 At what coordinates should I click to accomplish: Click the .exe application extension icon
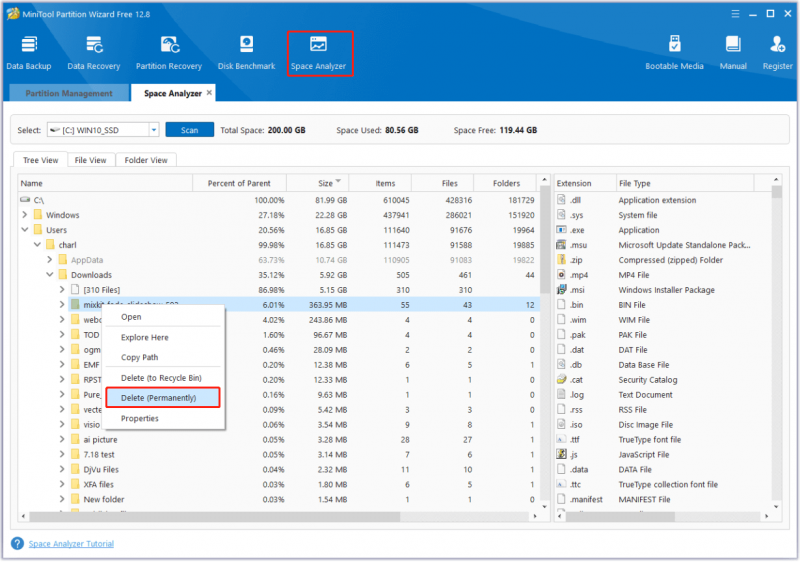[x=561, y=230]
